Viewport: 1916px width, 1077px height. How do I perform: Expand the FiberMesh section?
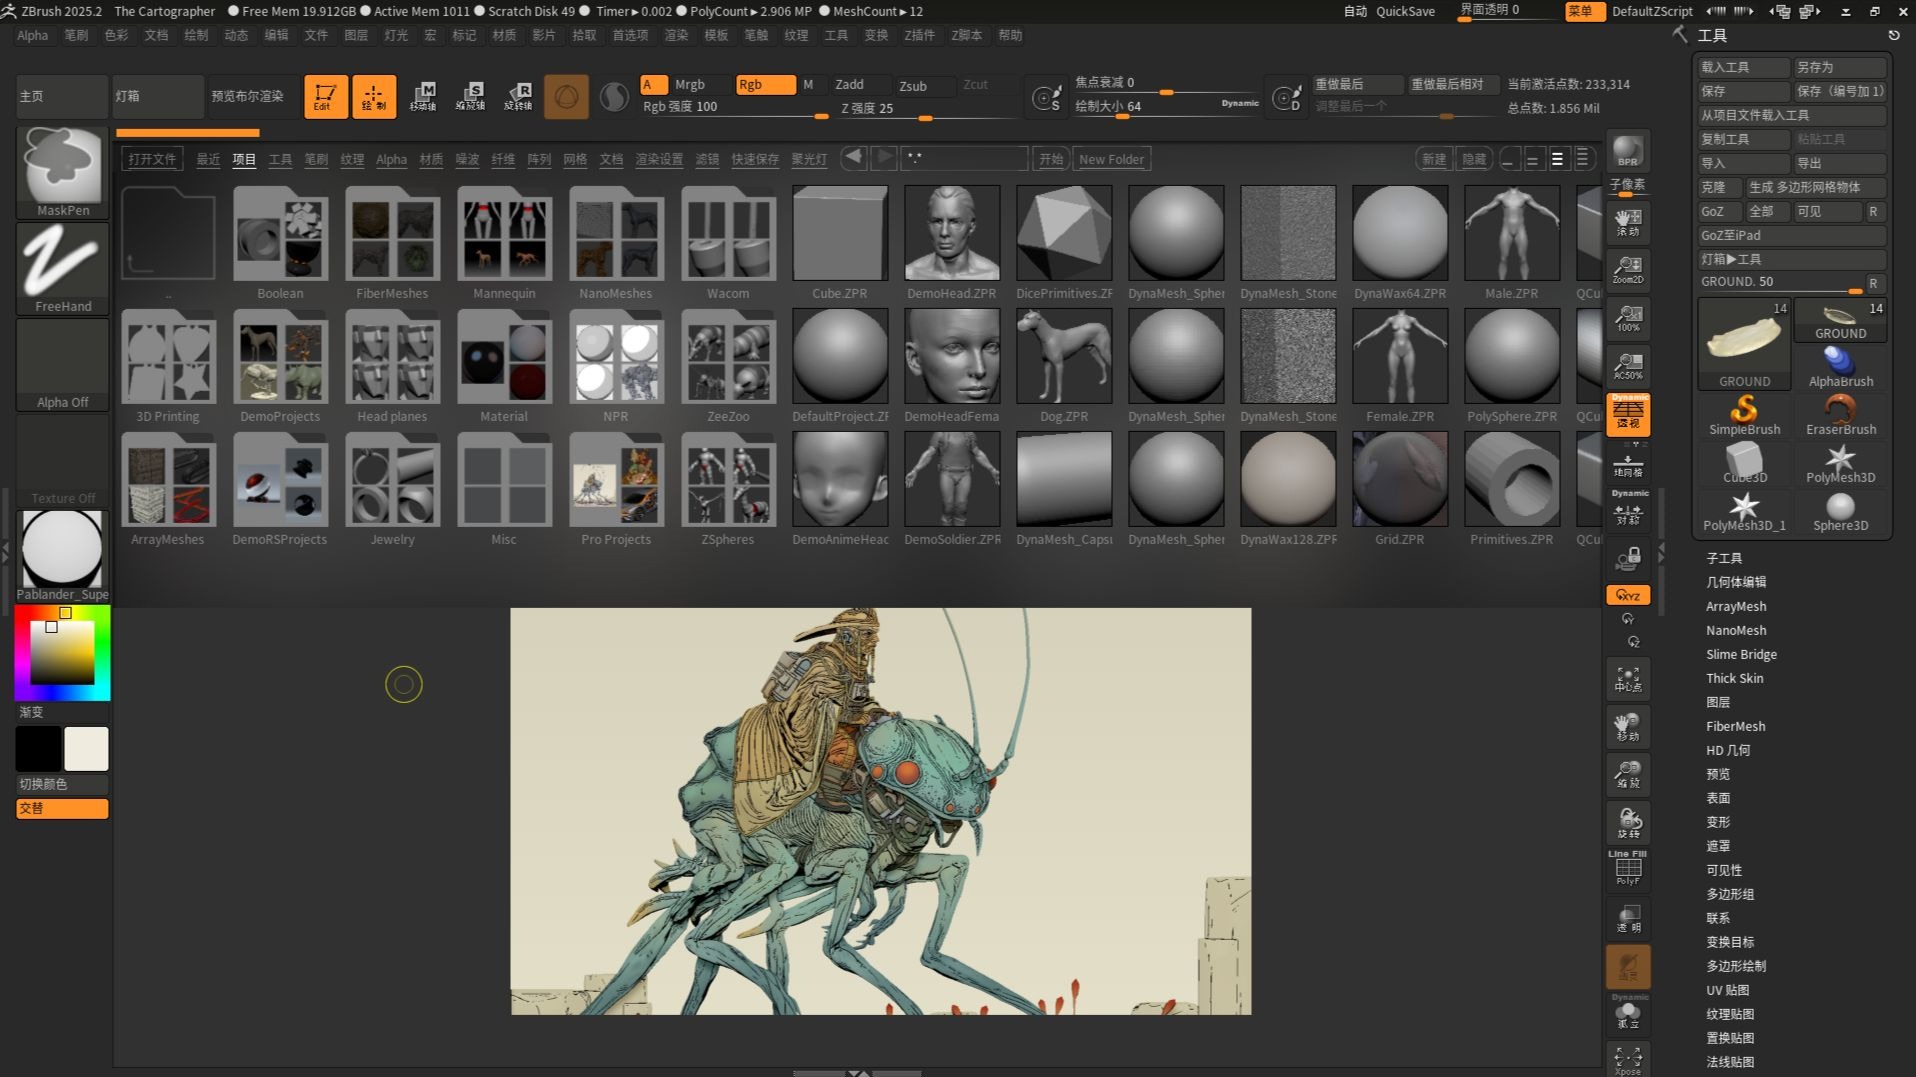[1735, 726]
